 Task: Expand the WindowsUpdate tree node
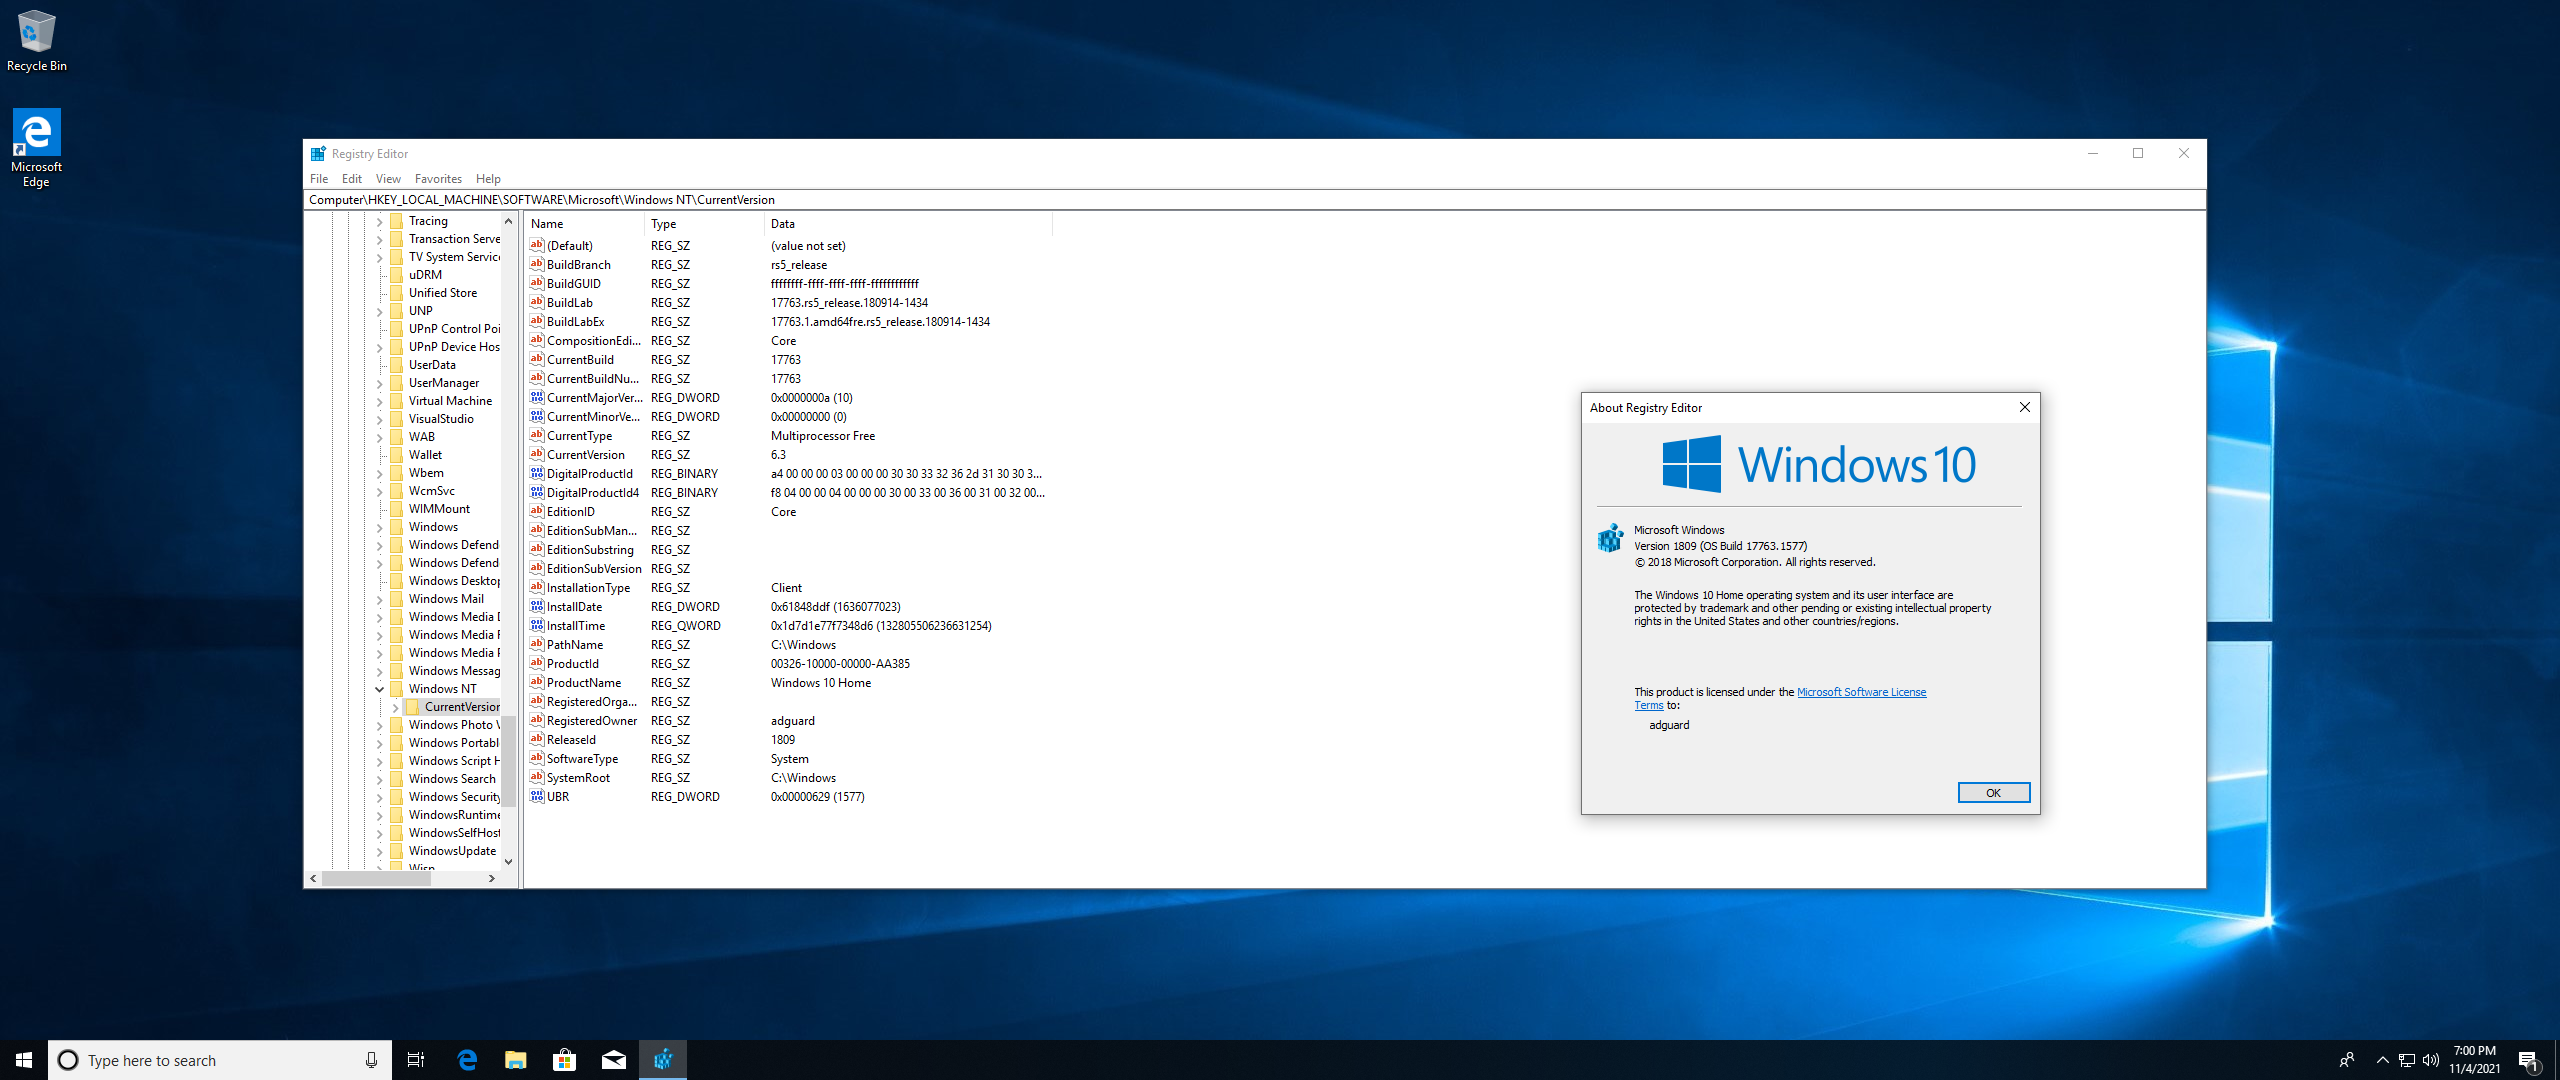pos(380,851)
